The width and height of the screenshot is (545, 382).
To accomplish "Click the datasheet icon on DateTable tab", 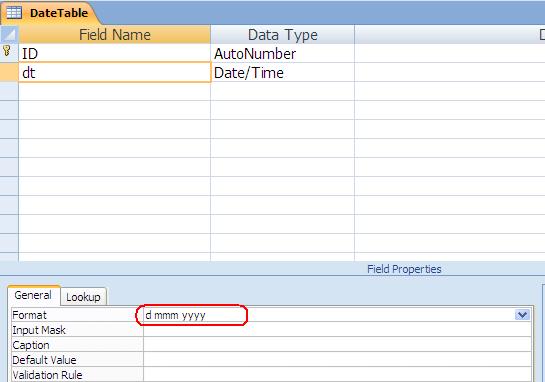I will [x=14, y=13].
